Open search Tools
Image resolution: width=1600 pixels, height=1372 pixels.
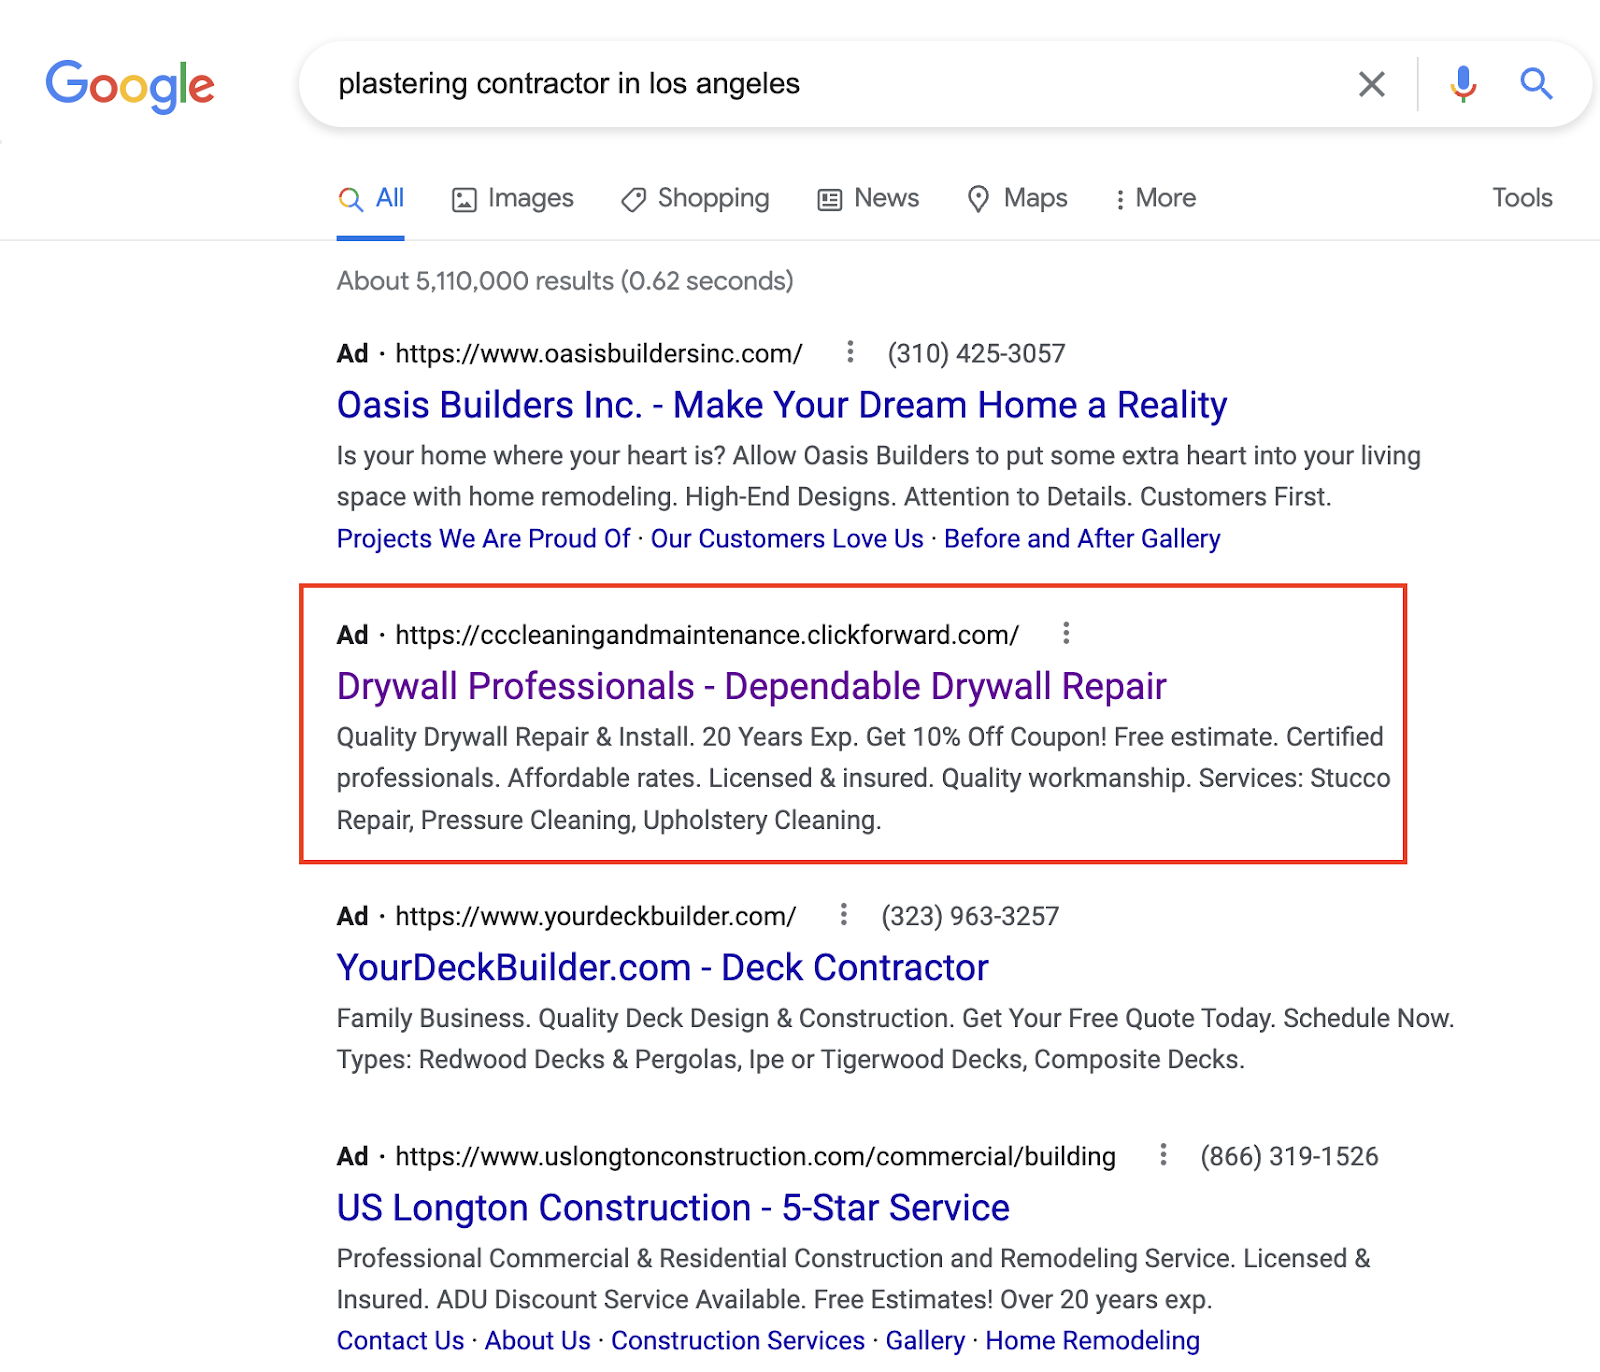point(1522,198)
